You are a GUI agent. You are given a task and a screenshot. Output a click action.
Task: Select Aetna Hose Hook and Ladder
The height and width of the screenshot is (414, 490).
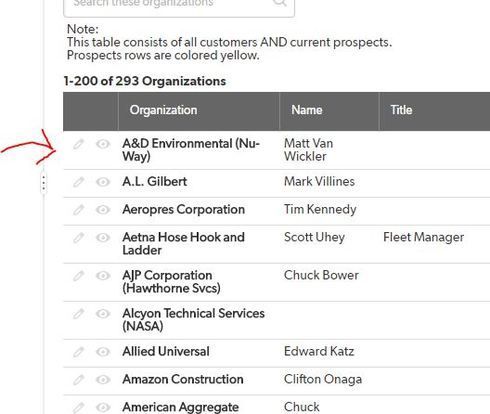tap(184, 244)
